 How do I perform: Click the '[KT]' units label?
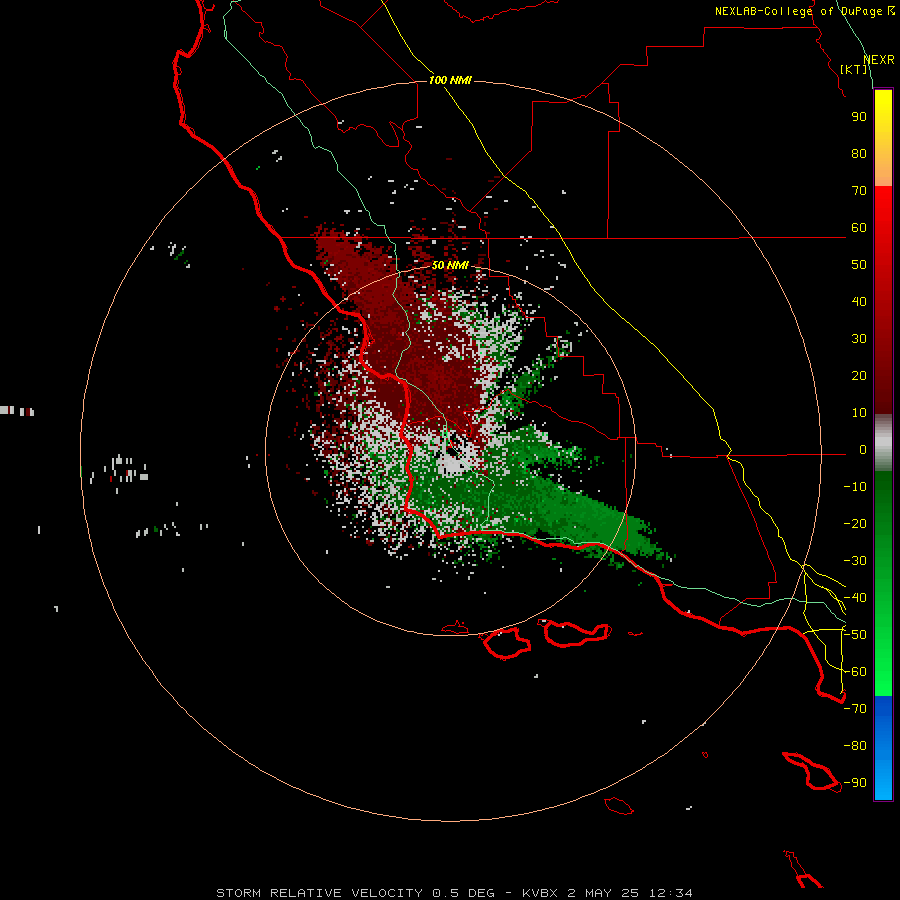pyautogui.click(x=854, y=69)
